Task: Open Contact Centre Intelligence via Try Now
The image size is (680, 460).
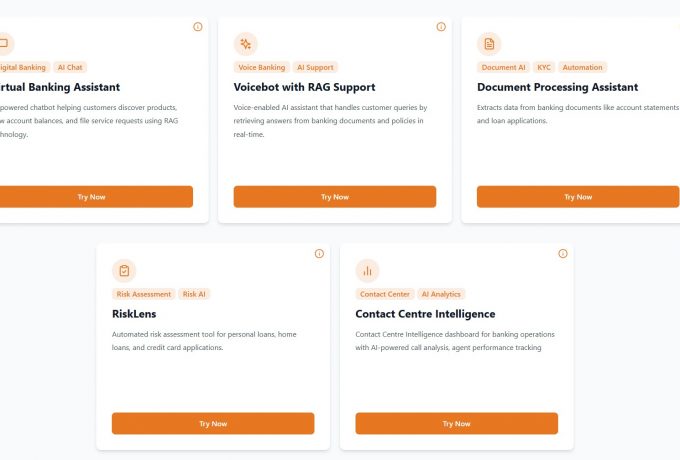Action: pos(456,424)
